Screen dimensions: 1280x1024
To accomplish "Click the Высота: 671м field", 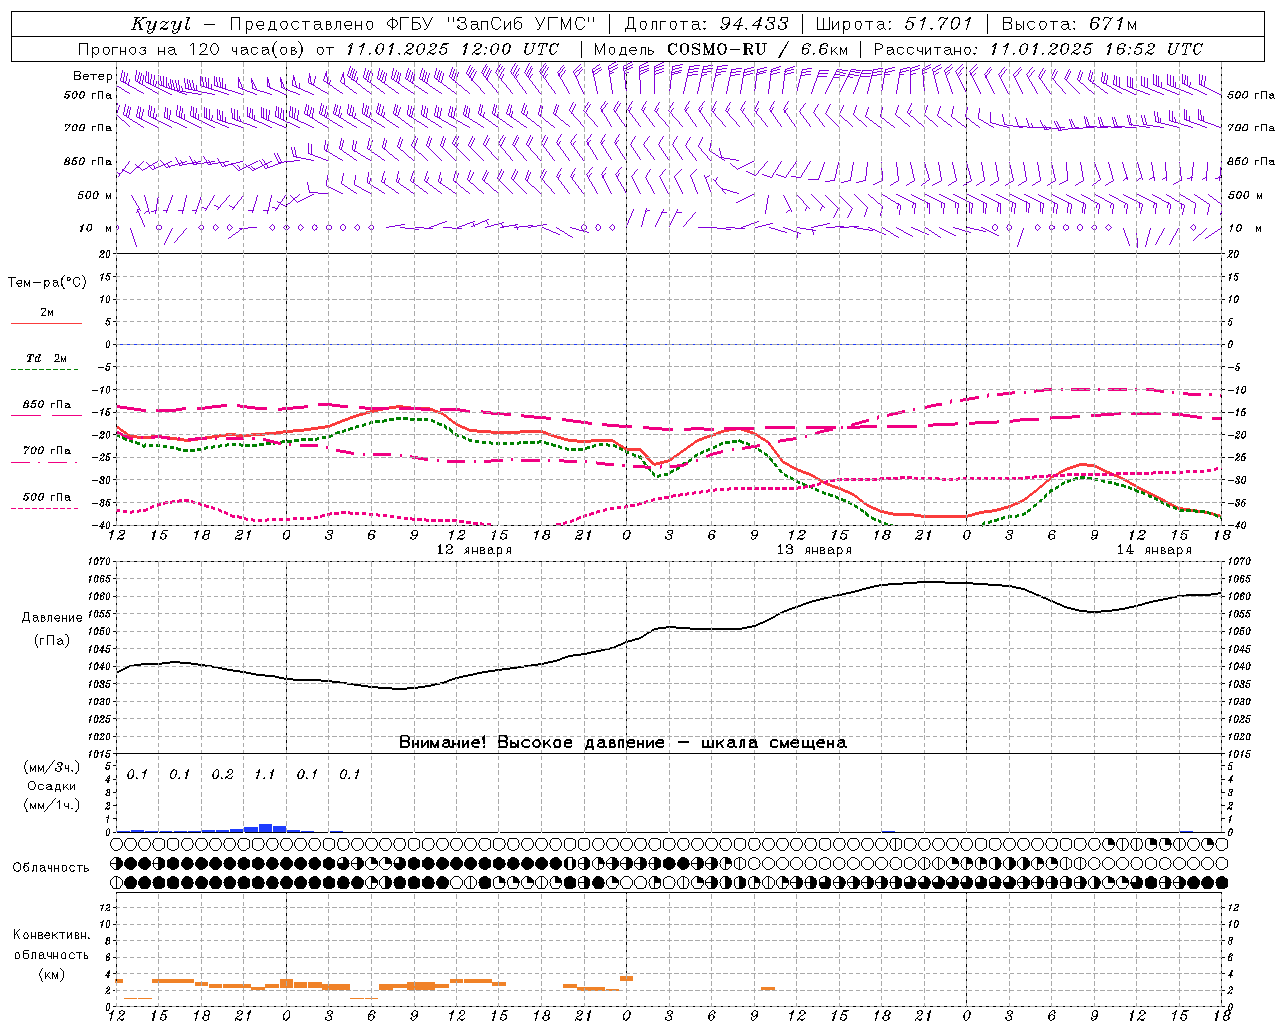I will click(x=1069, y=24).
